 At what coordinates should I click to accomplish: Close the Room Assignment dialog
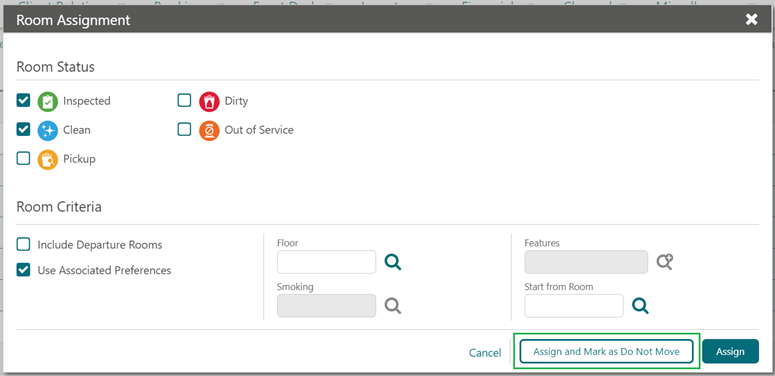click(x=751, y=19)
